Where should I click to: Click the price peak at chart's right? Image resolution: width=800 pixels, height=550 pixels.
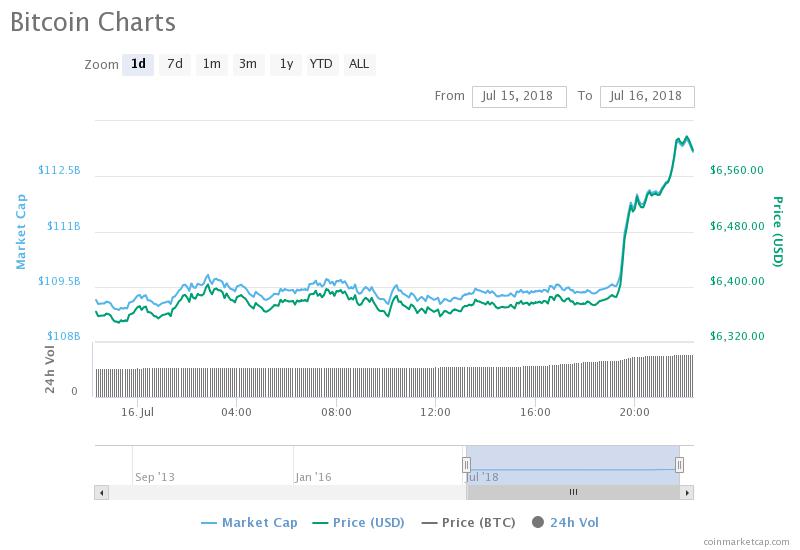687,137
